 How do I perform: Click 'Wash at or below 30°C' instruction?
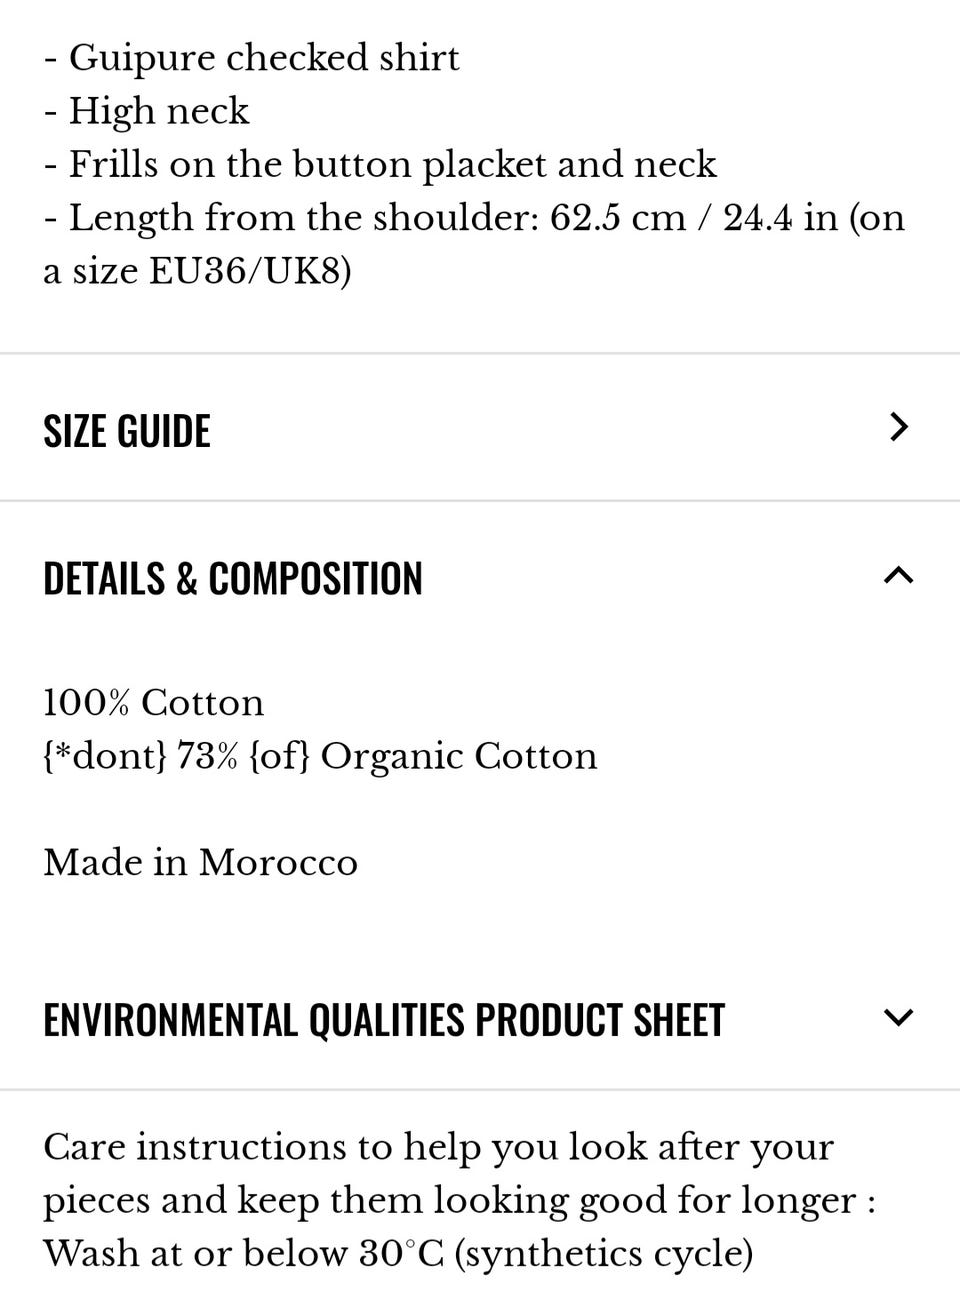[243, 1253]
